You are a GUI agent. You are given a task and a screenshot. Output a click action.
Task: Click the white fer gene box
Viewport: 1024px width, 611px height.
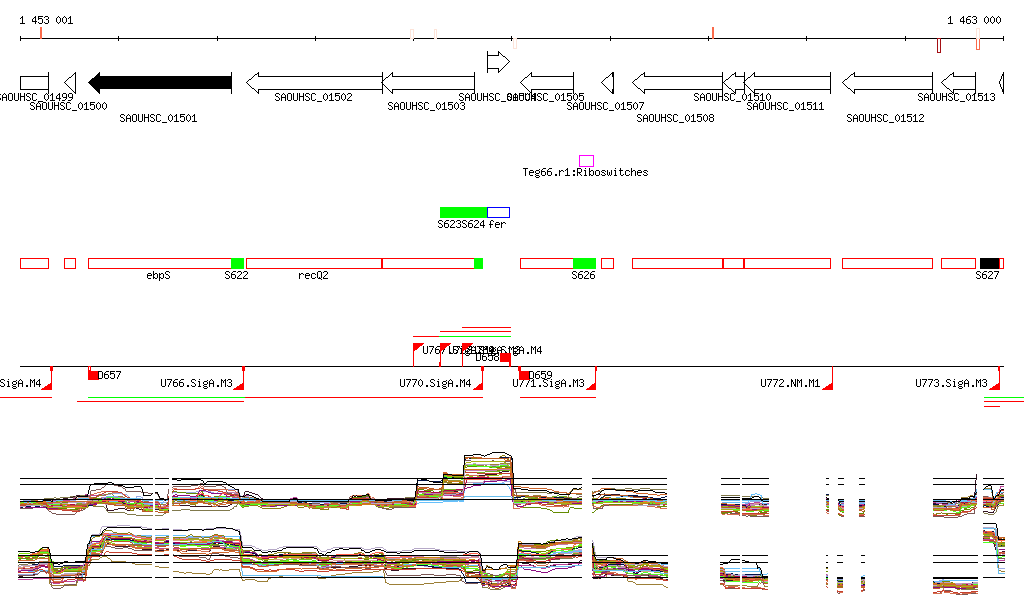499,212
